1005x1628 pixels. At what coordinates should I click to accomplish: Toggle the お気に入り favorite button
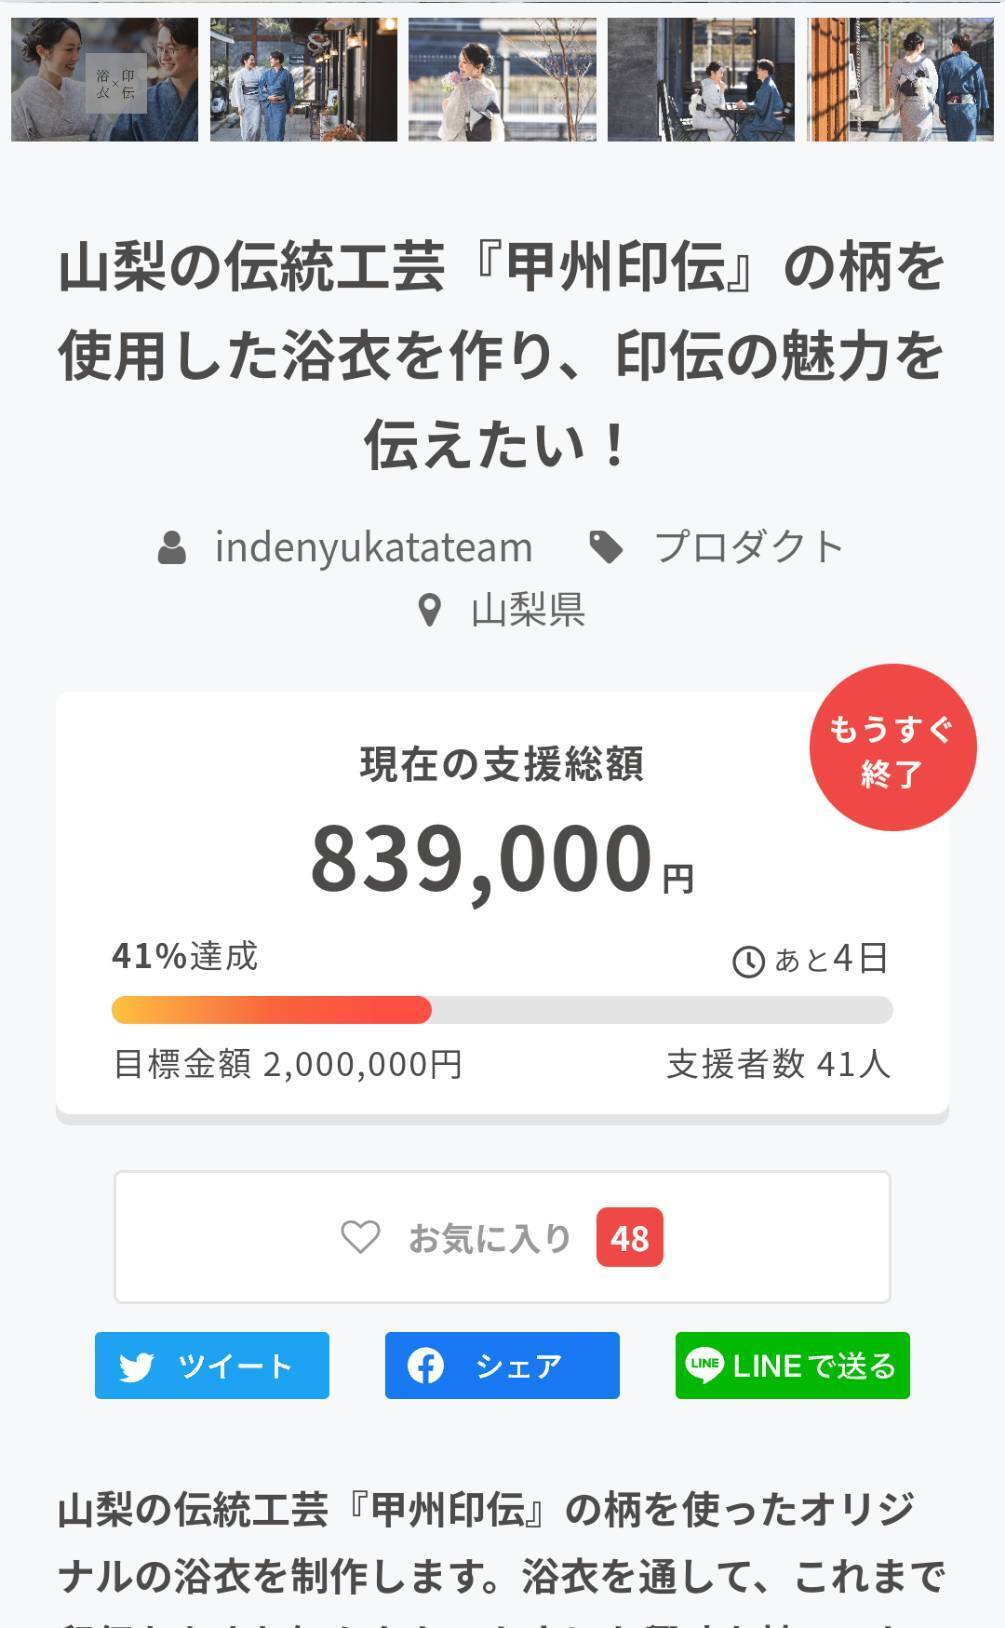pyautogui.click(x=502, y=1237)
